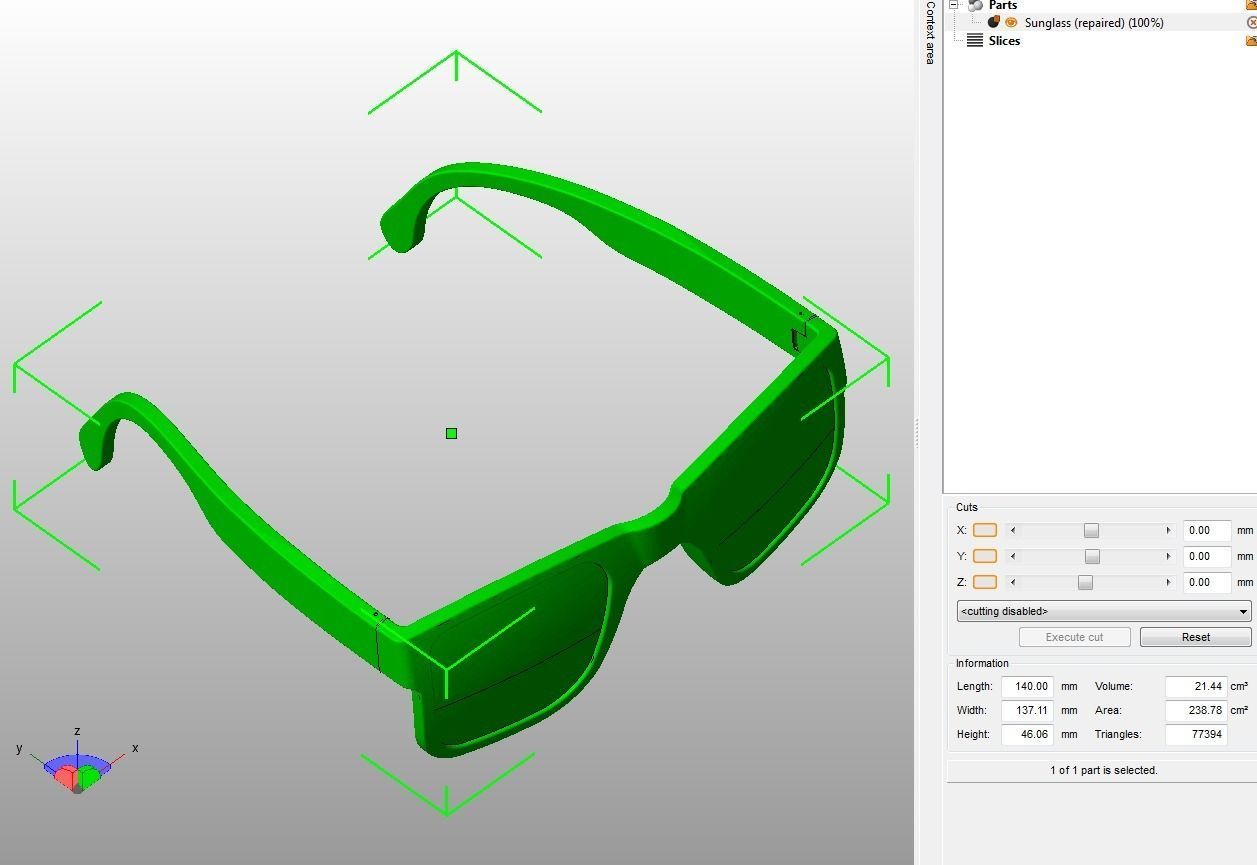Viewport: 1257px width, 865px height.
Task: Decrease Z cut with left arrow
Action: [x=1013, y=582]
